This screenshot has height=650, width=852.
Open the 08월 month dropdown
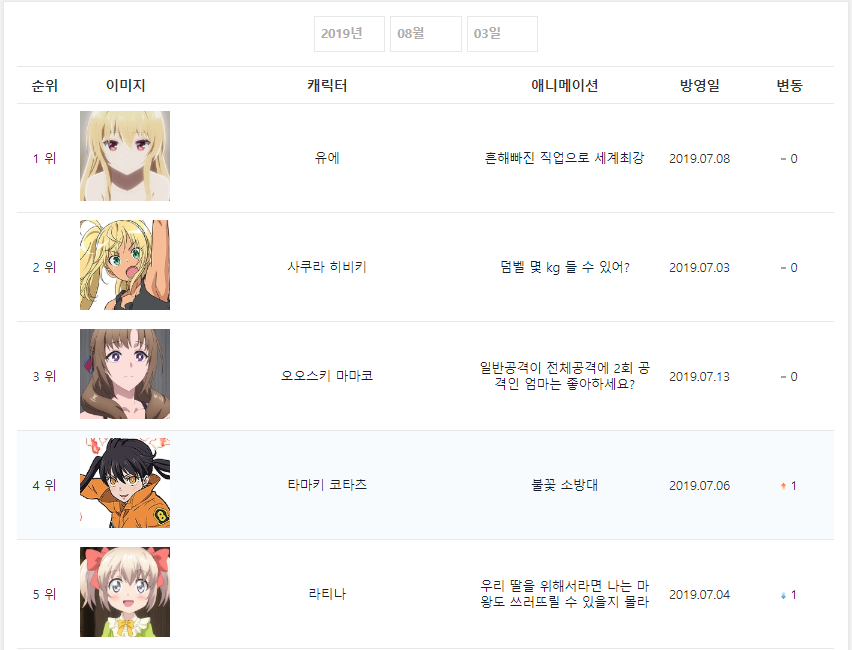pos(425,34)
